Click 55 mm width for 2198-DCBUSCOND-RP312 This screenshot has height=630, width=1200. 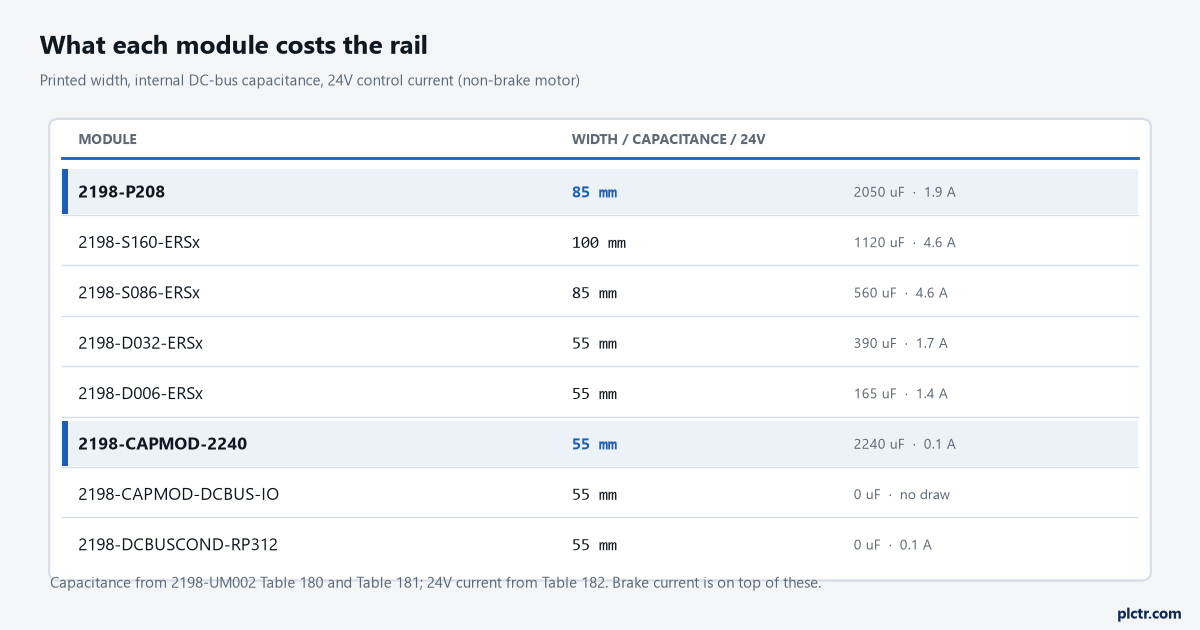click(x=595, y=545)
